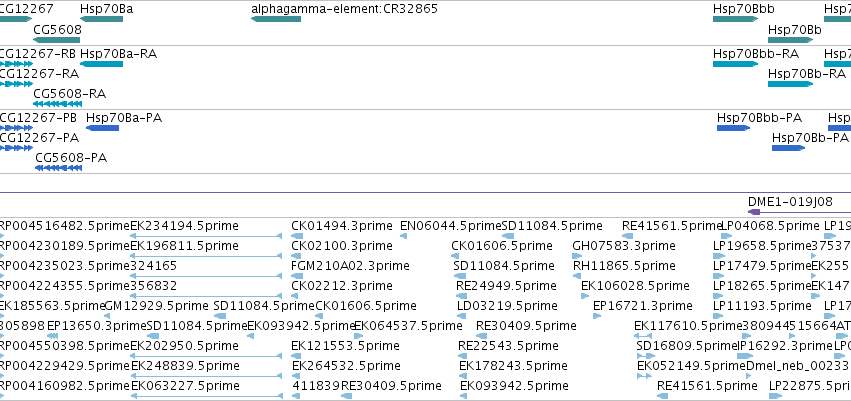Click the CG5608-PA protein arrows
The height and width of the screenshot is (401, 851).
[59, 168]
